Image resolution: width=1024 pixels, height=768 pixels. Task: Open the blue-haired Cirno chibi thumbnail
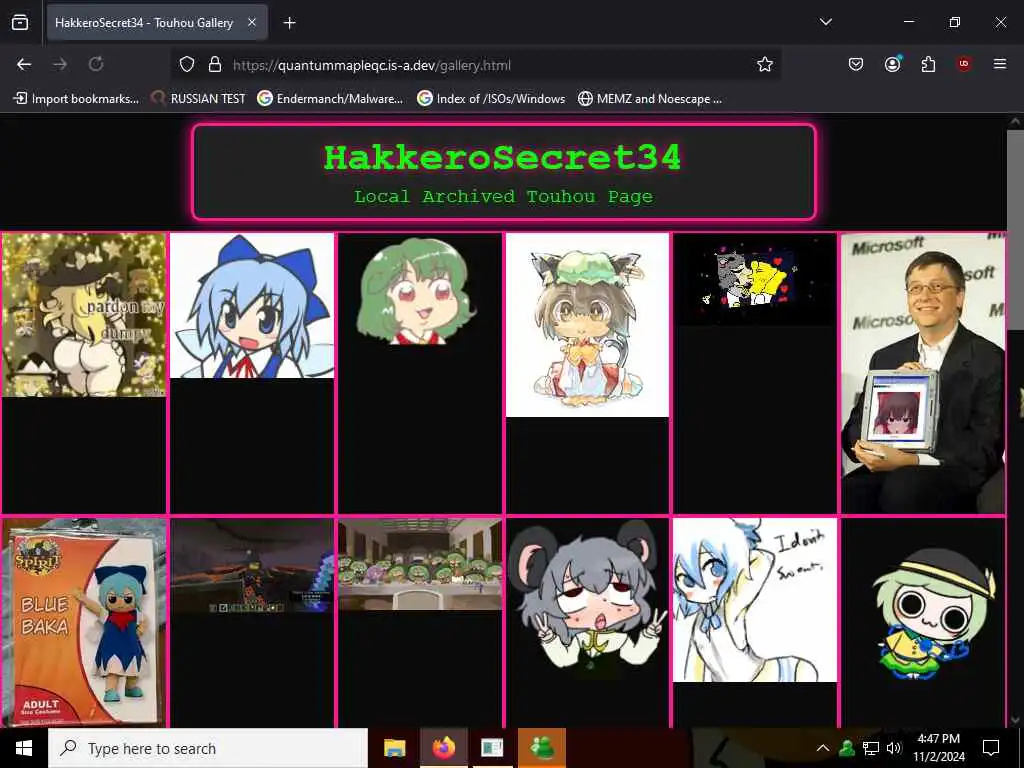(252, 306)
